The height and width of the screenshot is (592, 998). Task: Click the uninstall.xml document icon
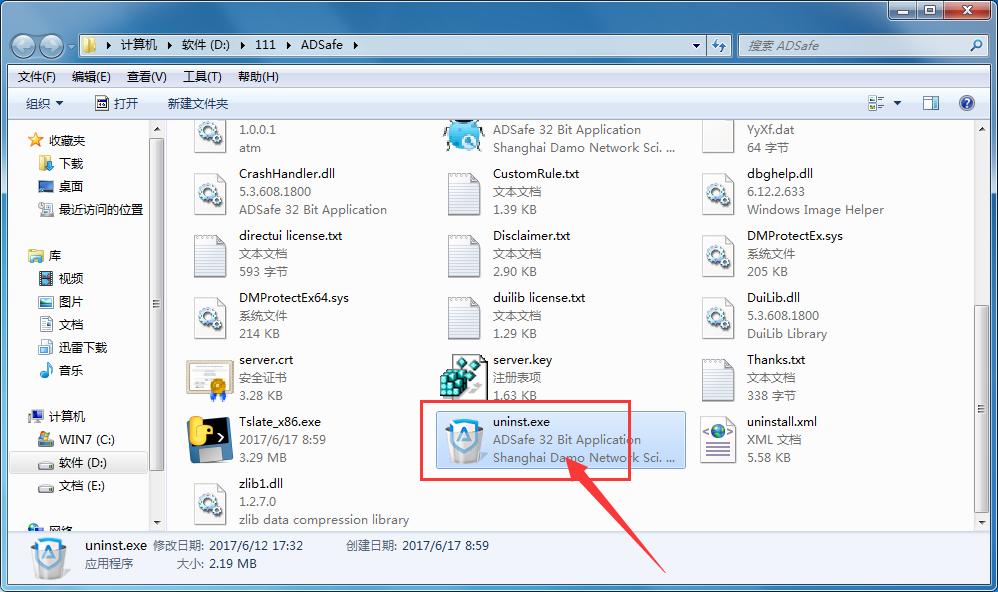[x=718, y=440]
